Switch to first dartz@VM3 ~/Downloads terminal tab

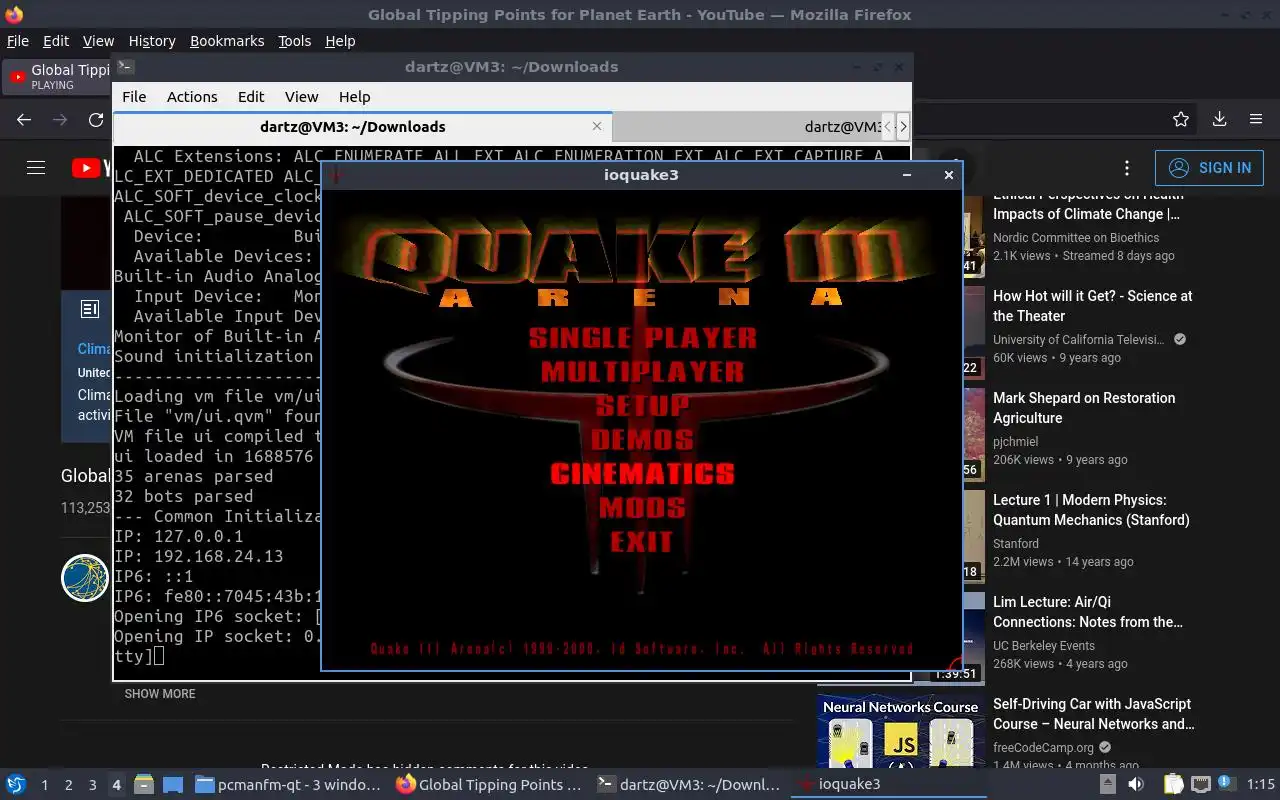coord(353,127)
